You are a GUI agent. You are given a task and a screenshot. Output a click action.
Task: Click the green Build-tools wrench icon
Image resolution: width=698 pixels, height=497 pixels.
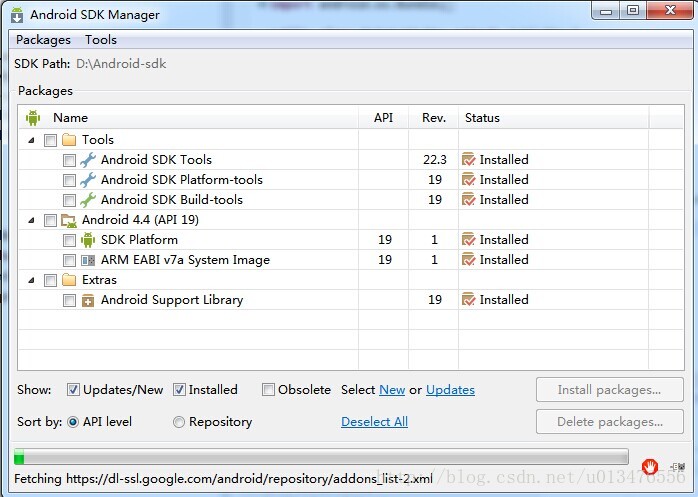[x=88, y=200]
